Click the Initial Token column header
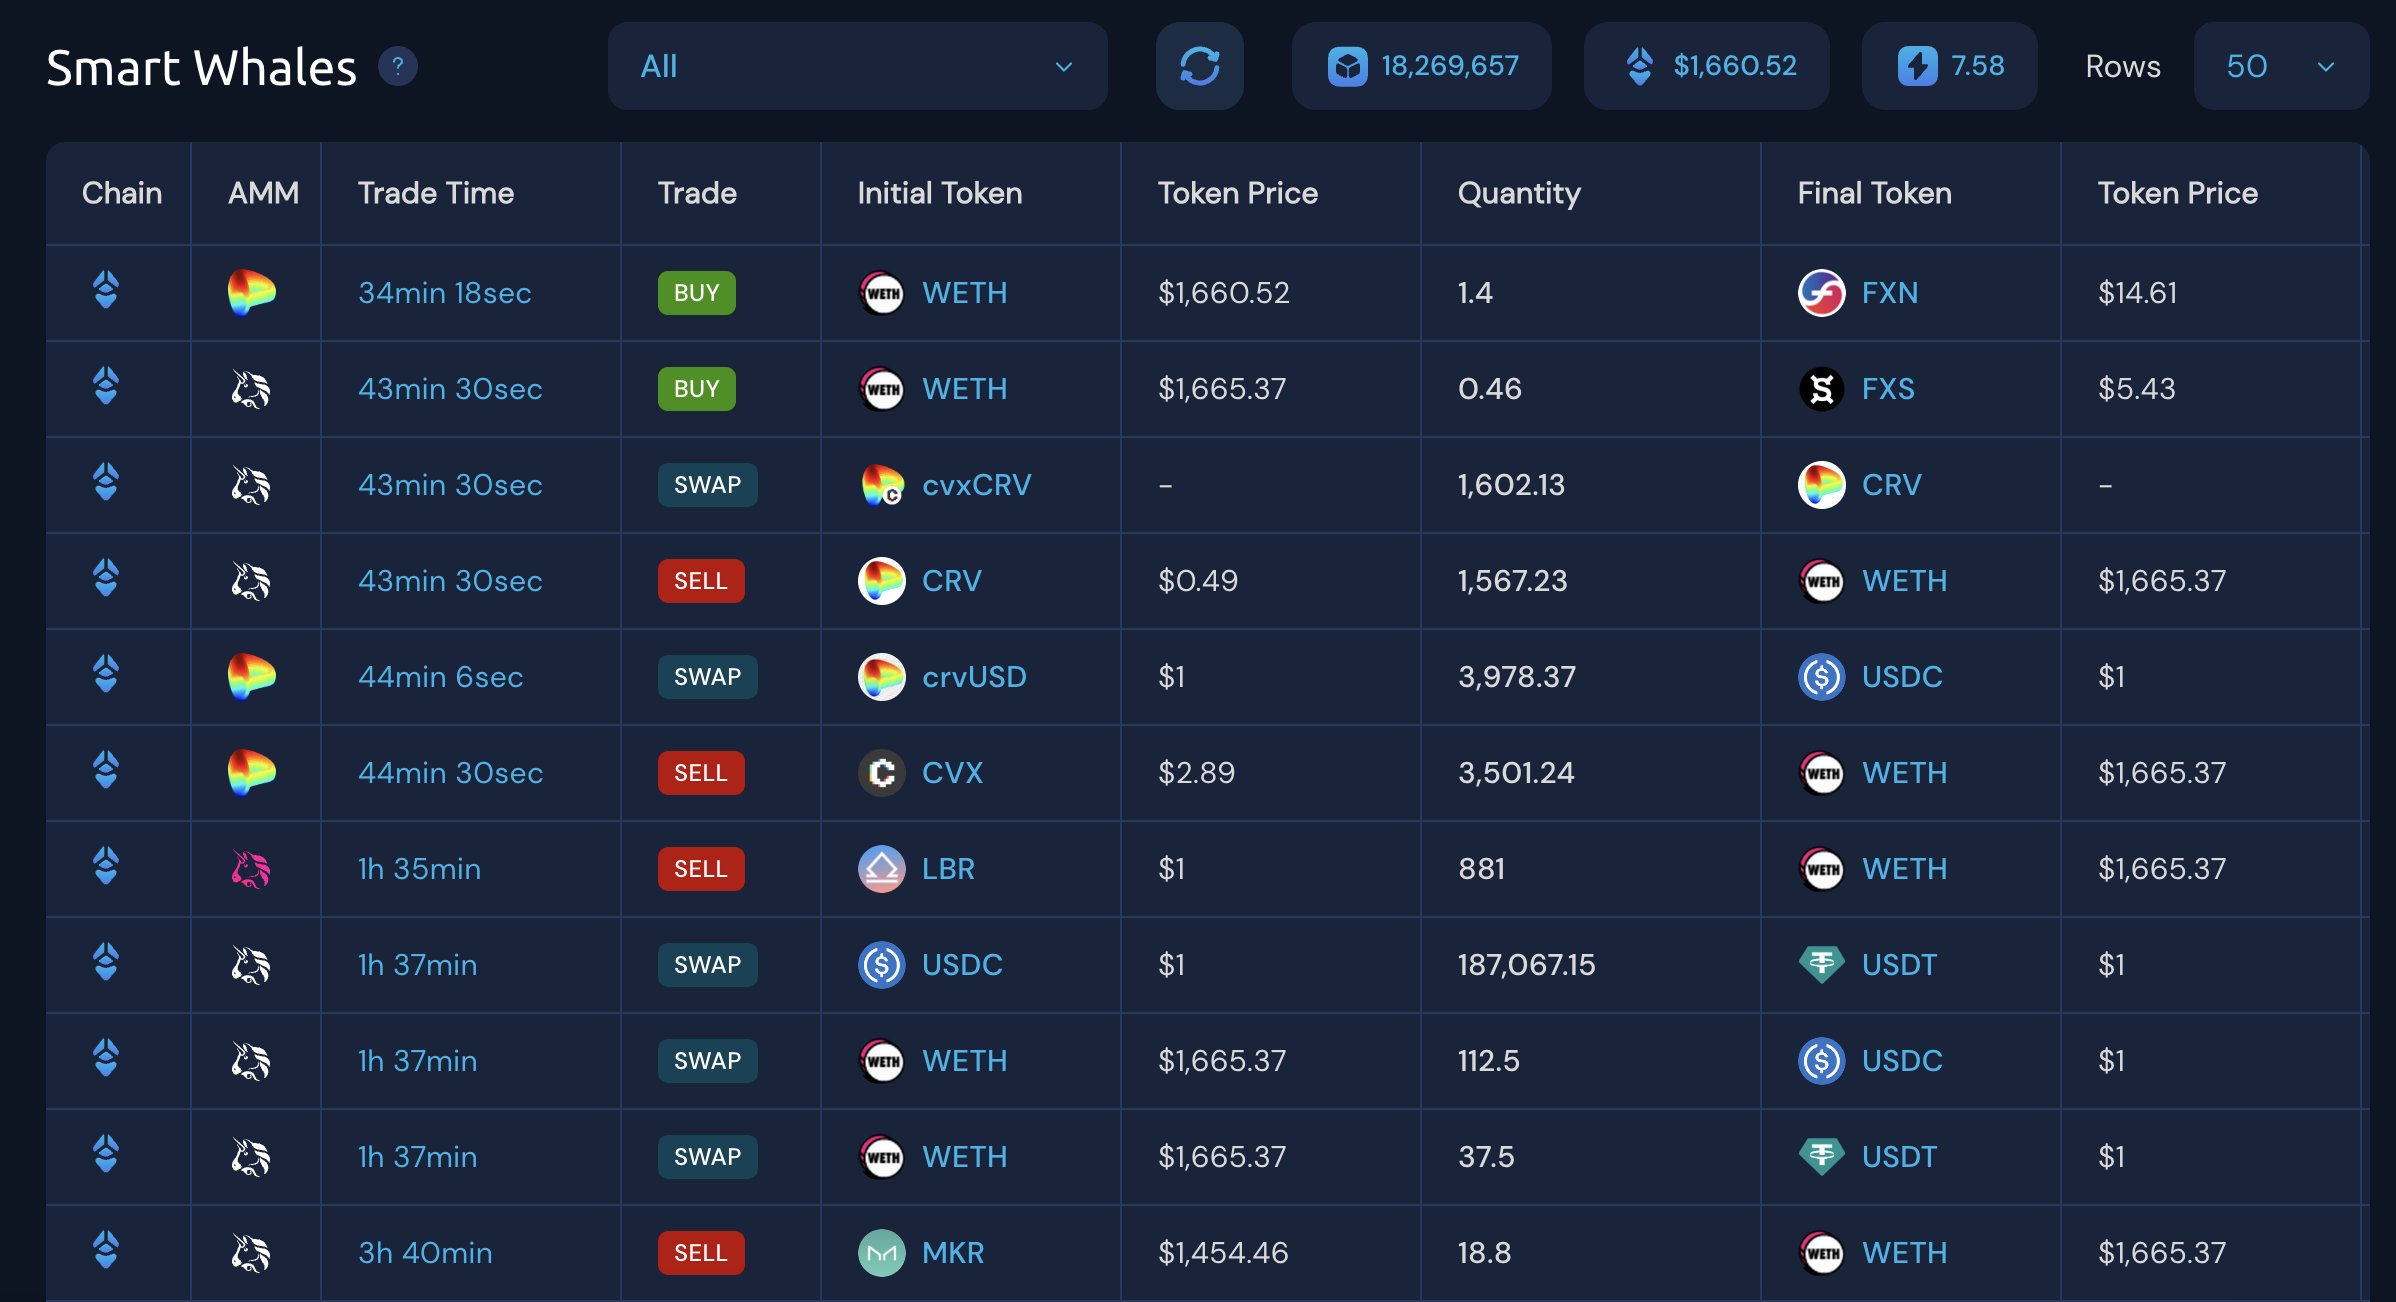This screenshot has height=1302, width=2396. click(x=940, y=193)
